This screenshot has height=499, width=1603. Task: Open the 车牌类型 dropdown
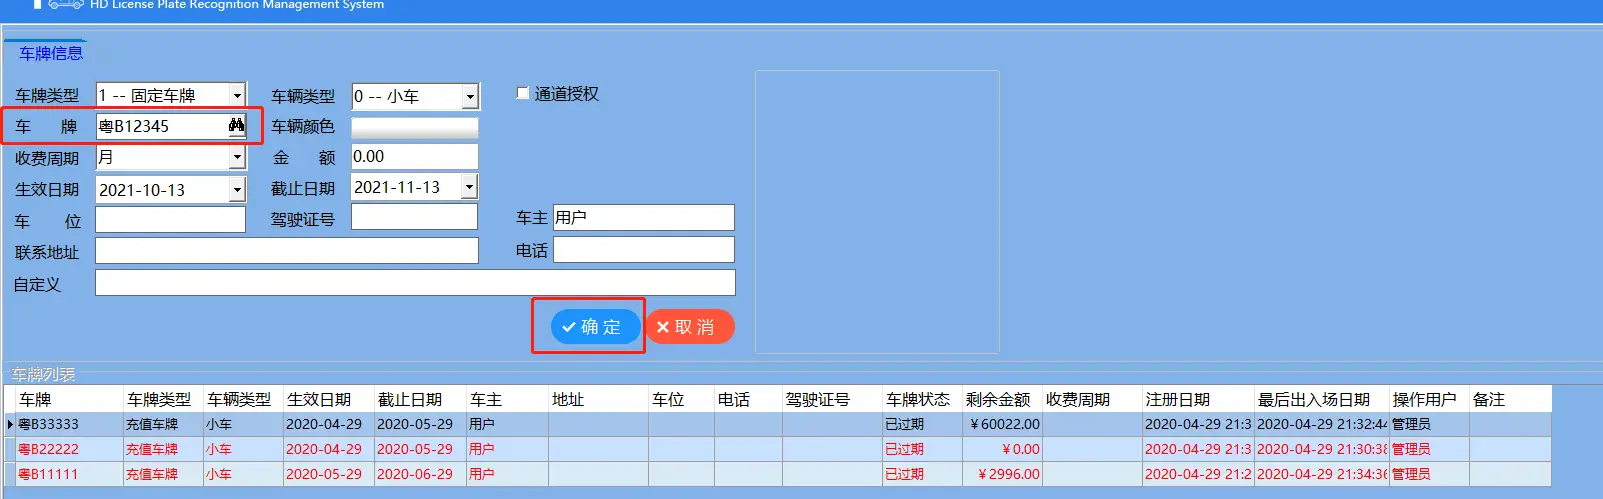pyautogui.click(x=237, y=95)
